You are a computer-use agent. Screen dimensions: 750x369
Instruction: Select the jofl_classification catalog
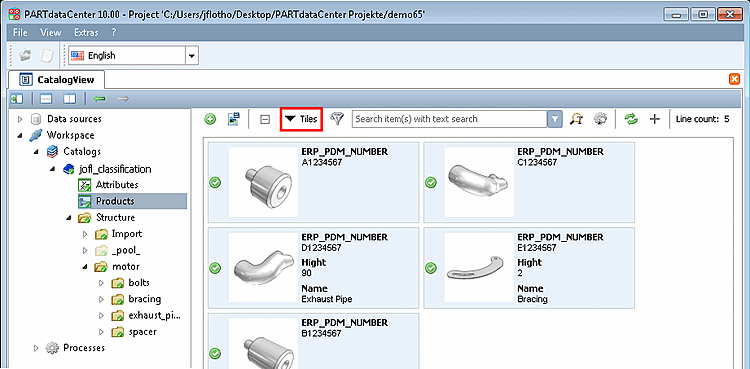(x=115, y=169)
